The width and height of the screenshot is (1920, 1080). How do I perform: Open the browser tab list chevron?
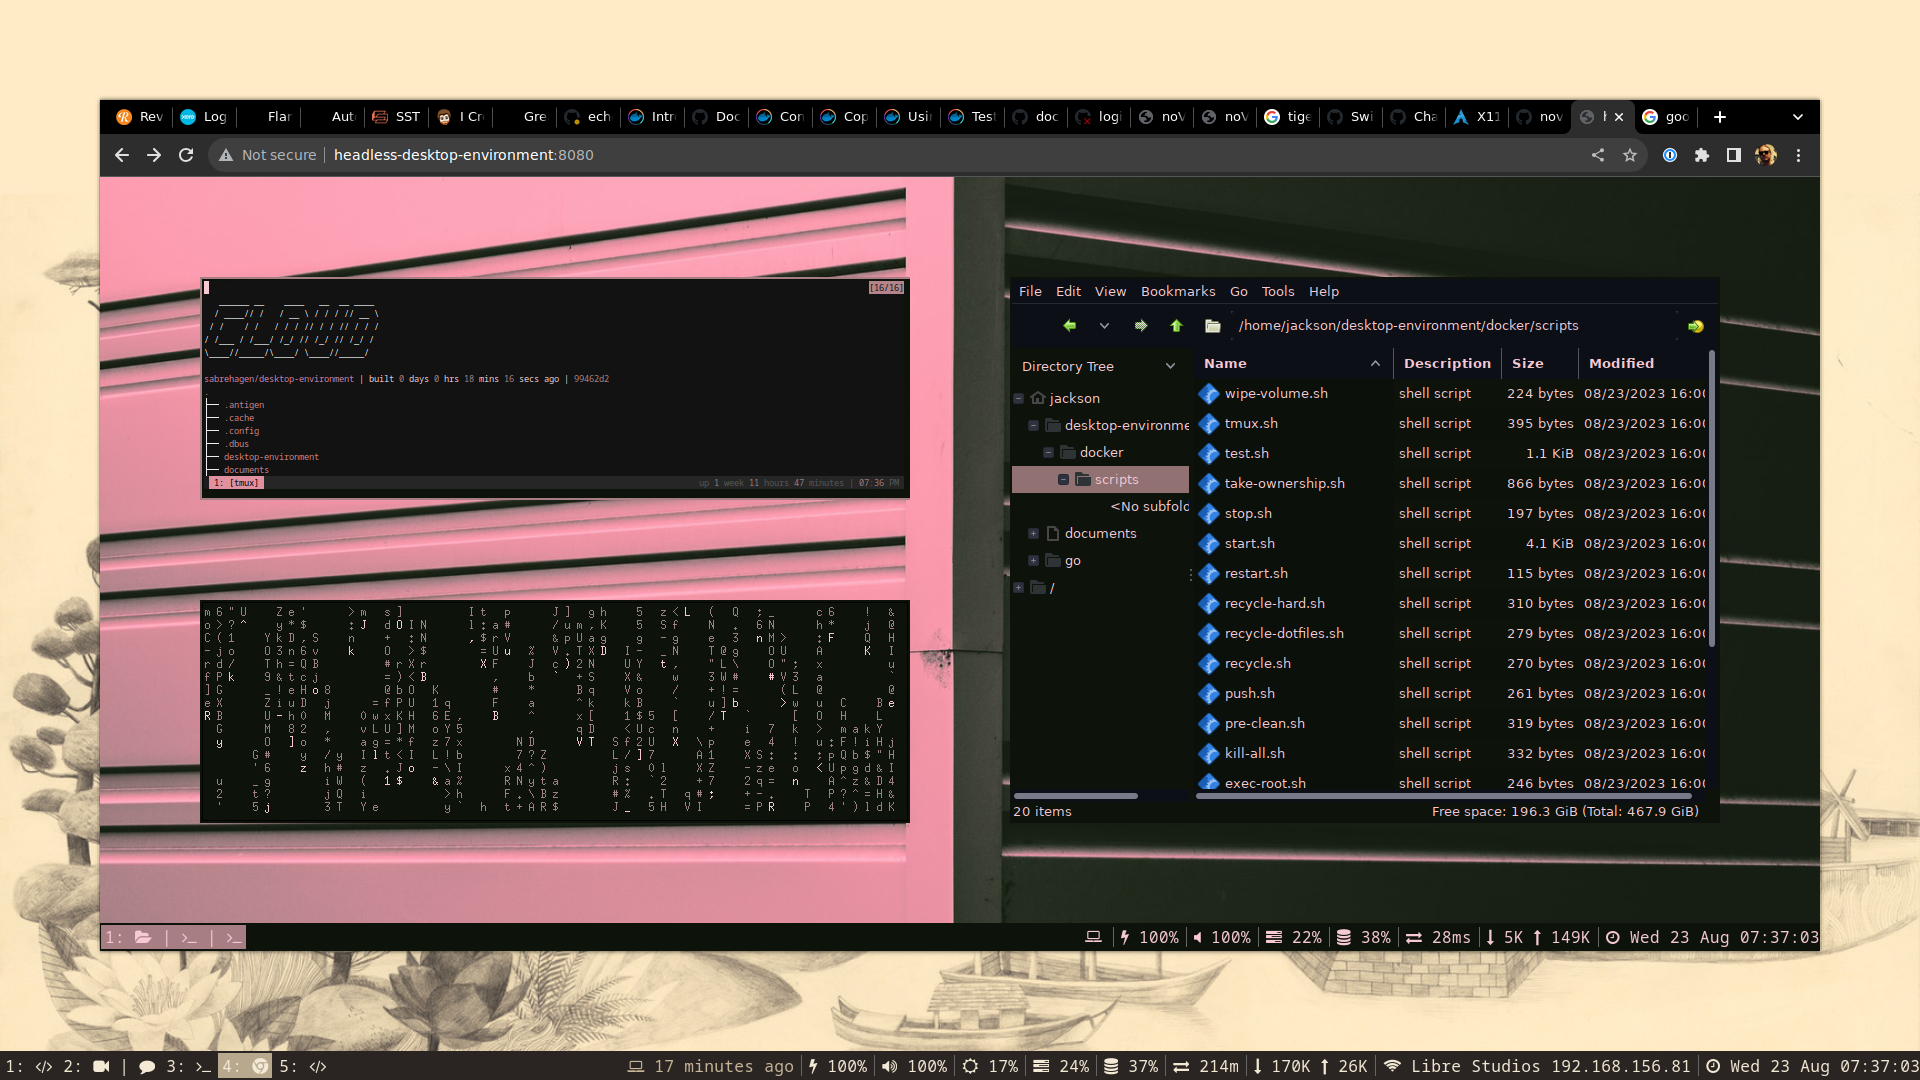pos(1800,117)
